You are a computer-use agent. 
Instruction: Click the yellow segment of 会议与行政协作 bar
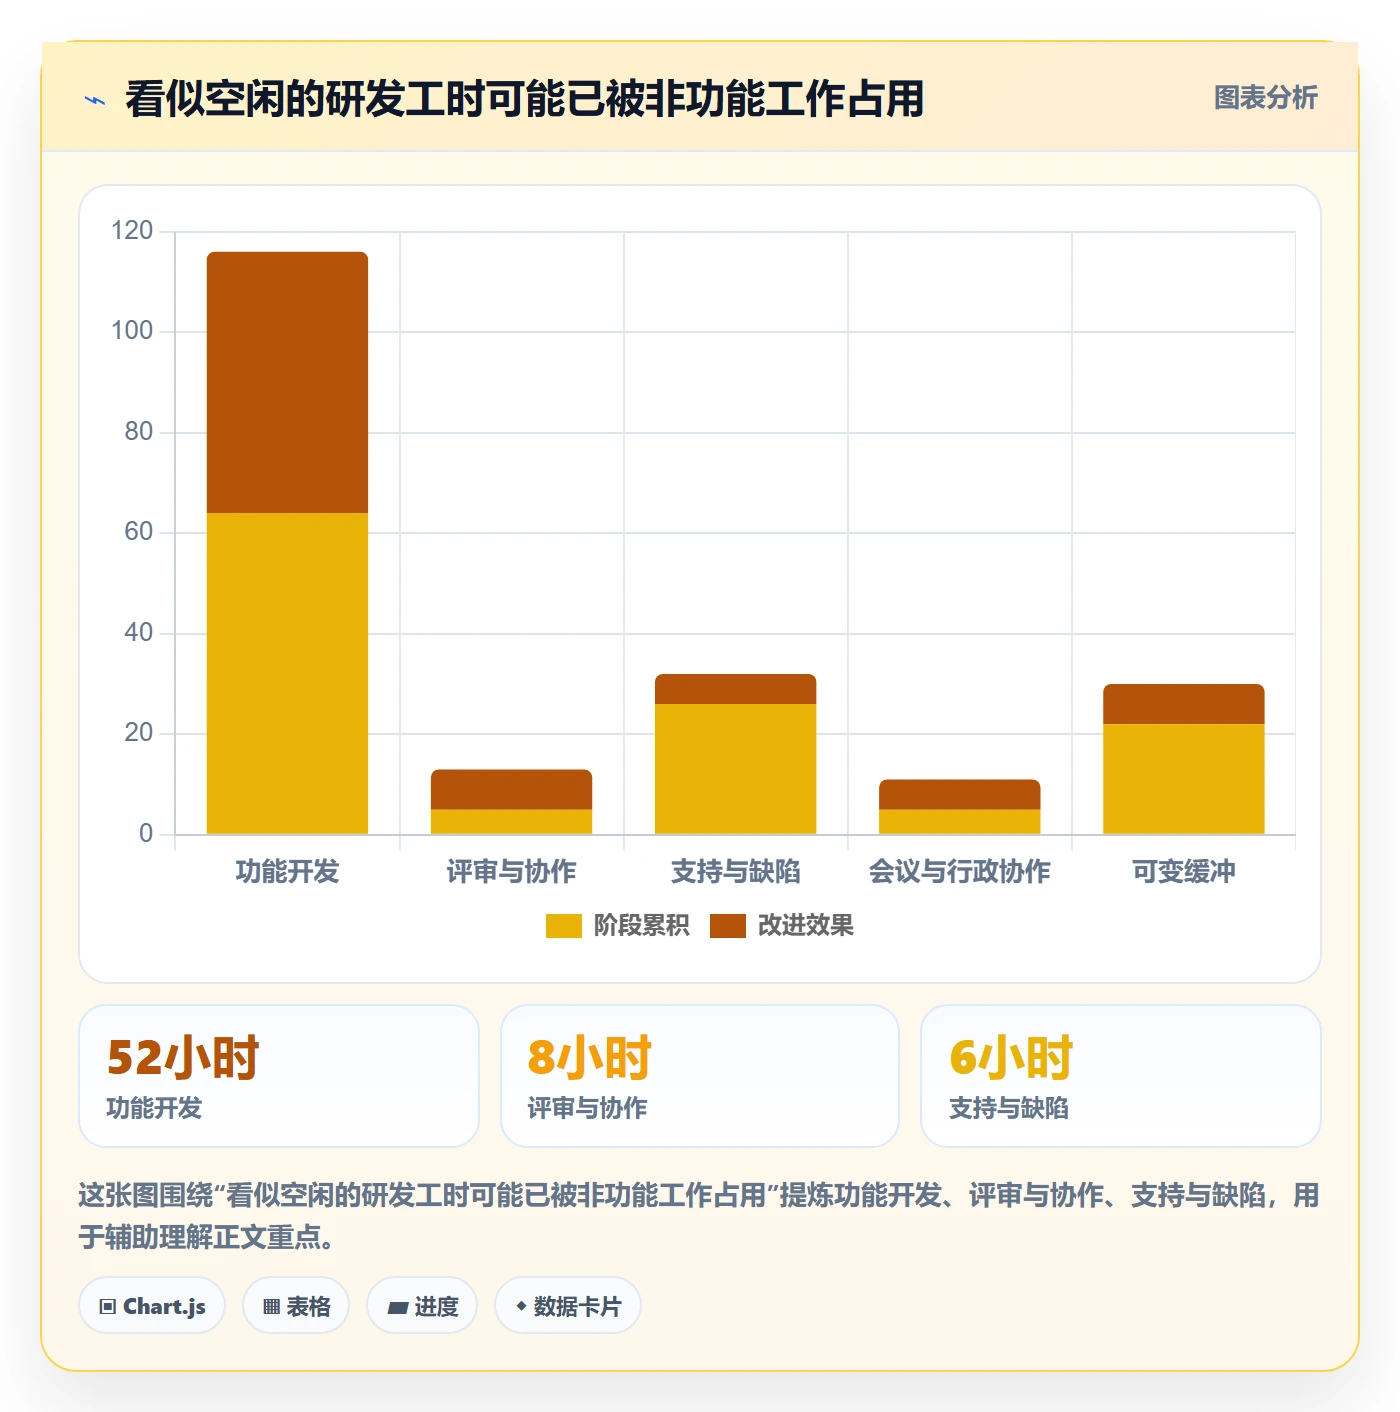pos(959,821)
